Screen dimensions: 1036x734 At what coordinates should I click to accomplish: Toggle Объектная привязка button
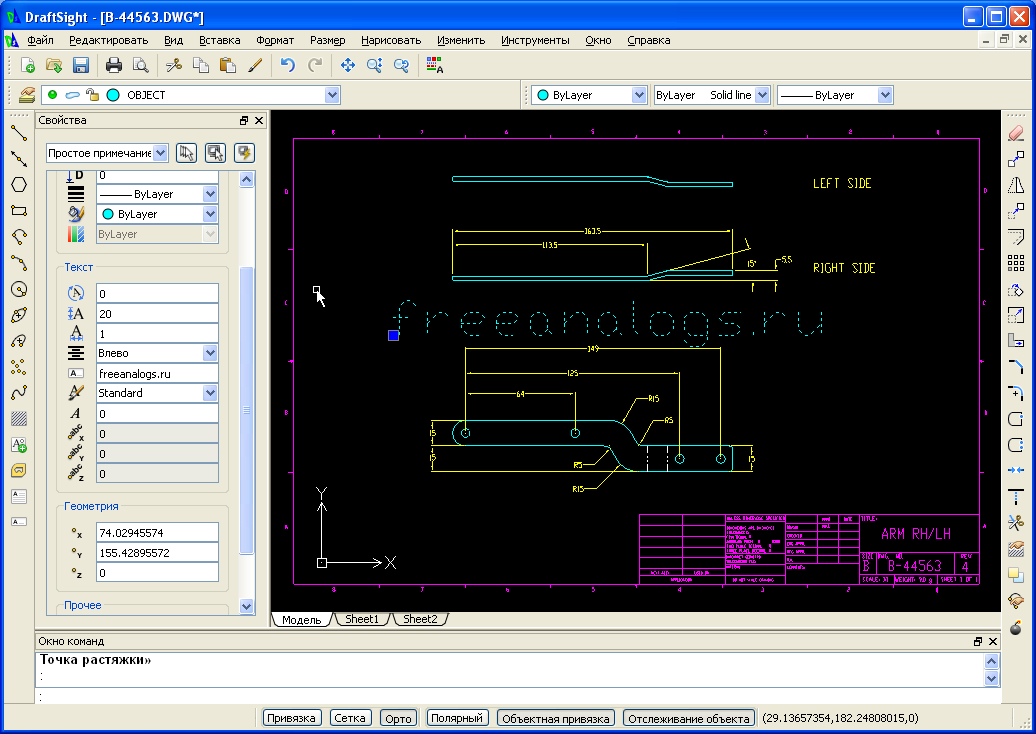(556, 718)
